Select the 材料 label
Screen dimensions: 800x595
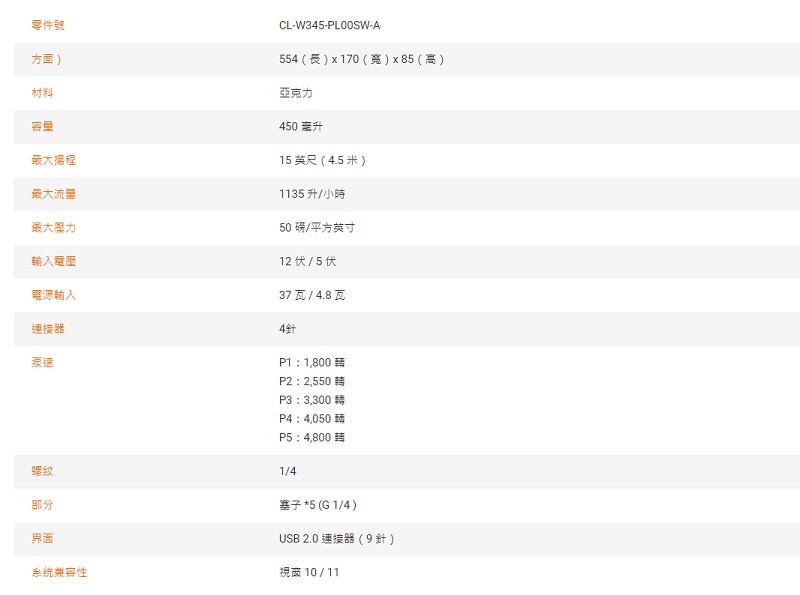coord(42,93)
